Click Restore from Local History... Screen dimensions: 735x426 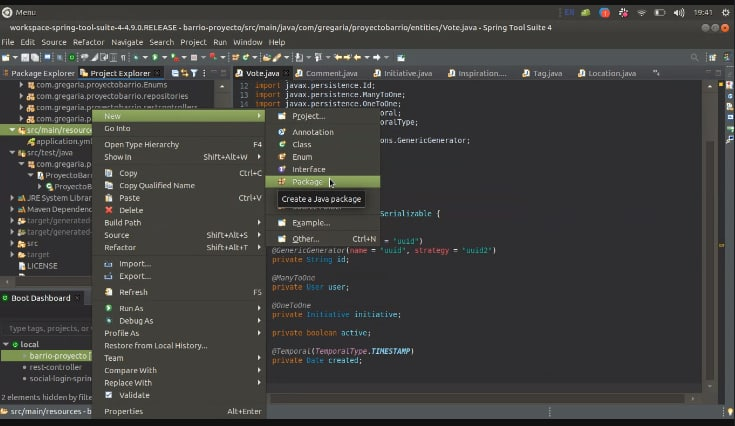click(178, 345)
